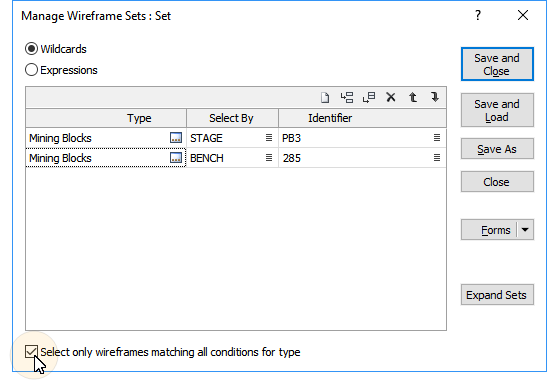Open the STAGE Select By list
548x389 pixels.
tap(268, 138)
